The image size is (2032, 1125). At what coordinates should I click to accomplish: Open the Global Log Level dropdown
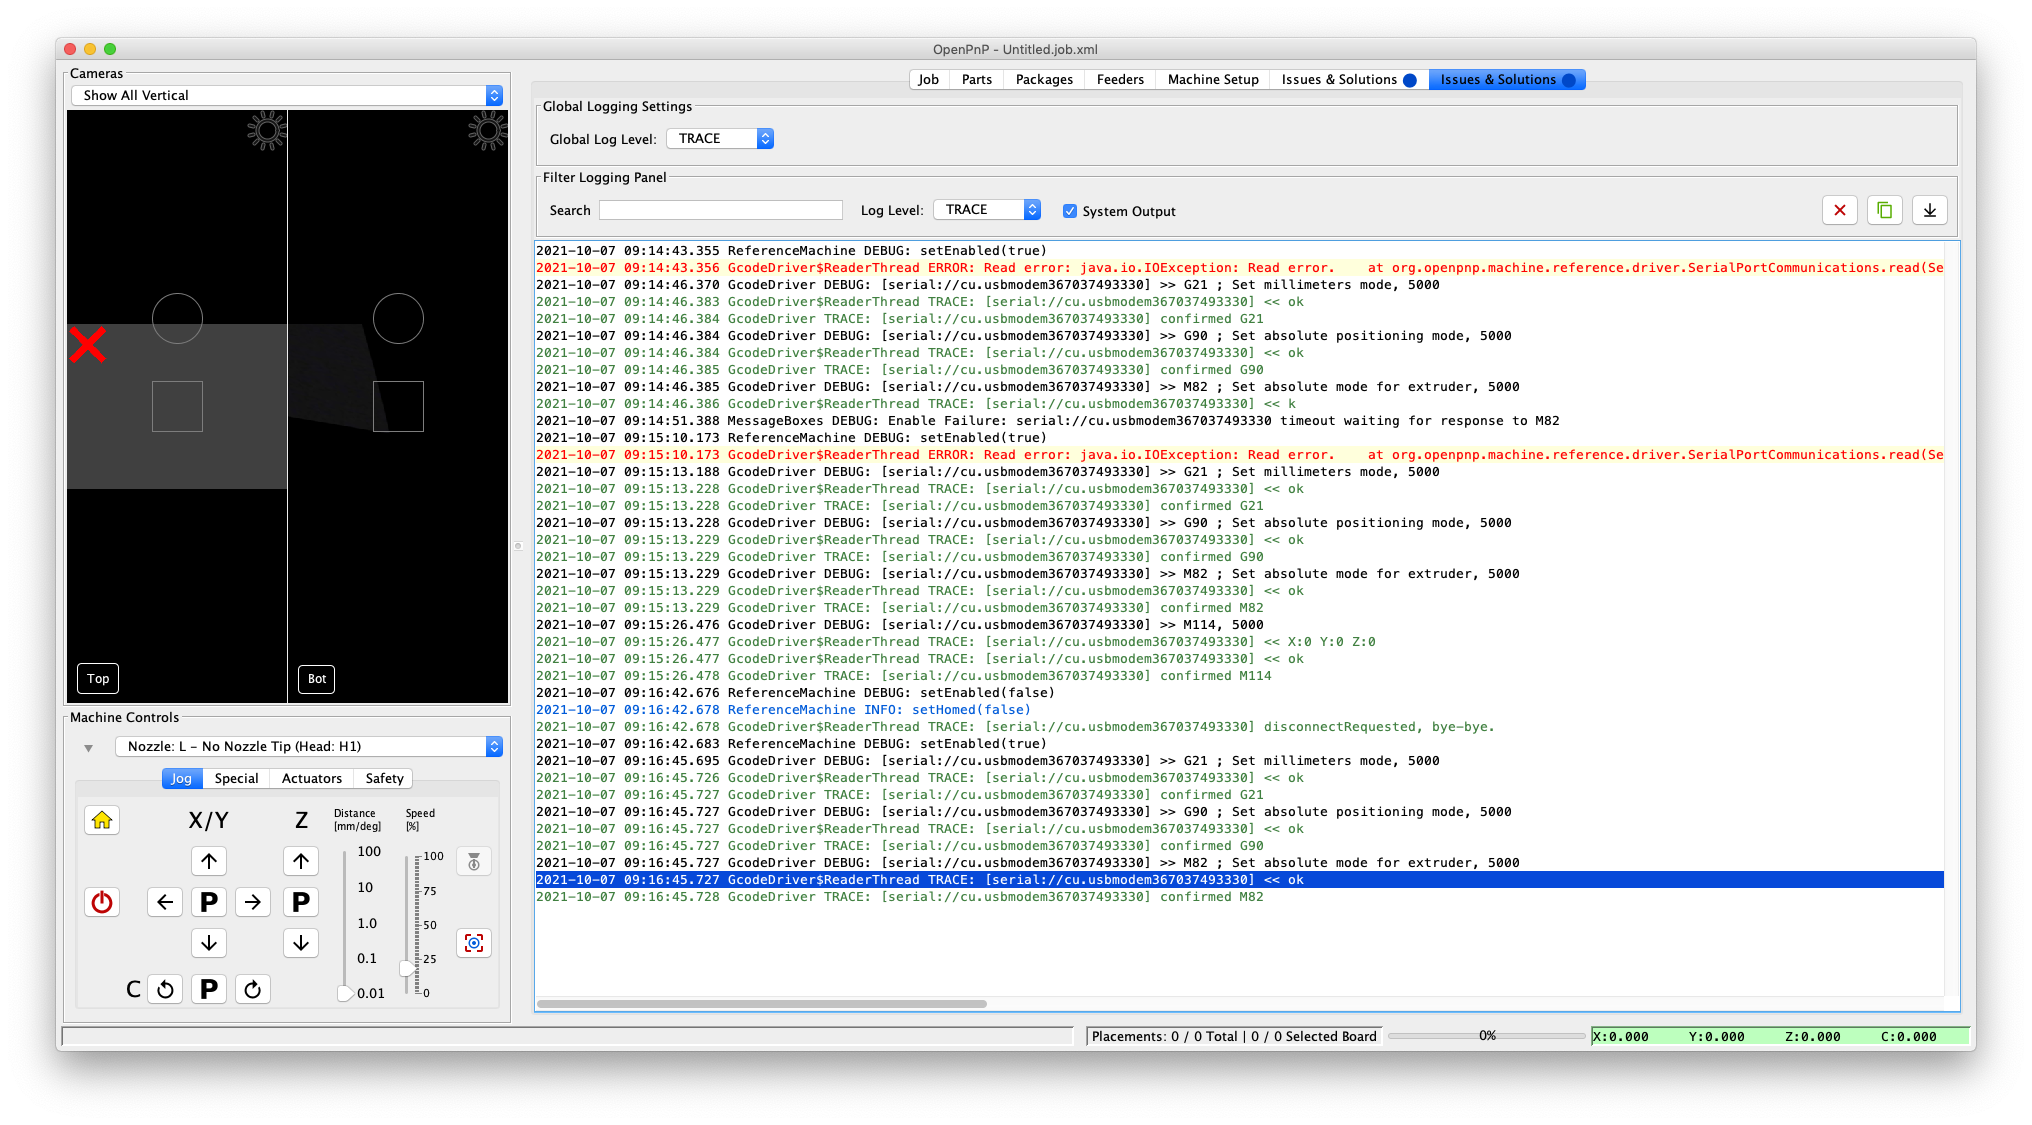(x=719, y=138)
